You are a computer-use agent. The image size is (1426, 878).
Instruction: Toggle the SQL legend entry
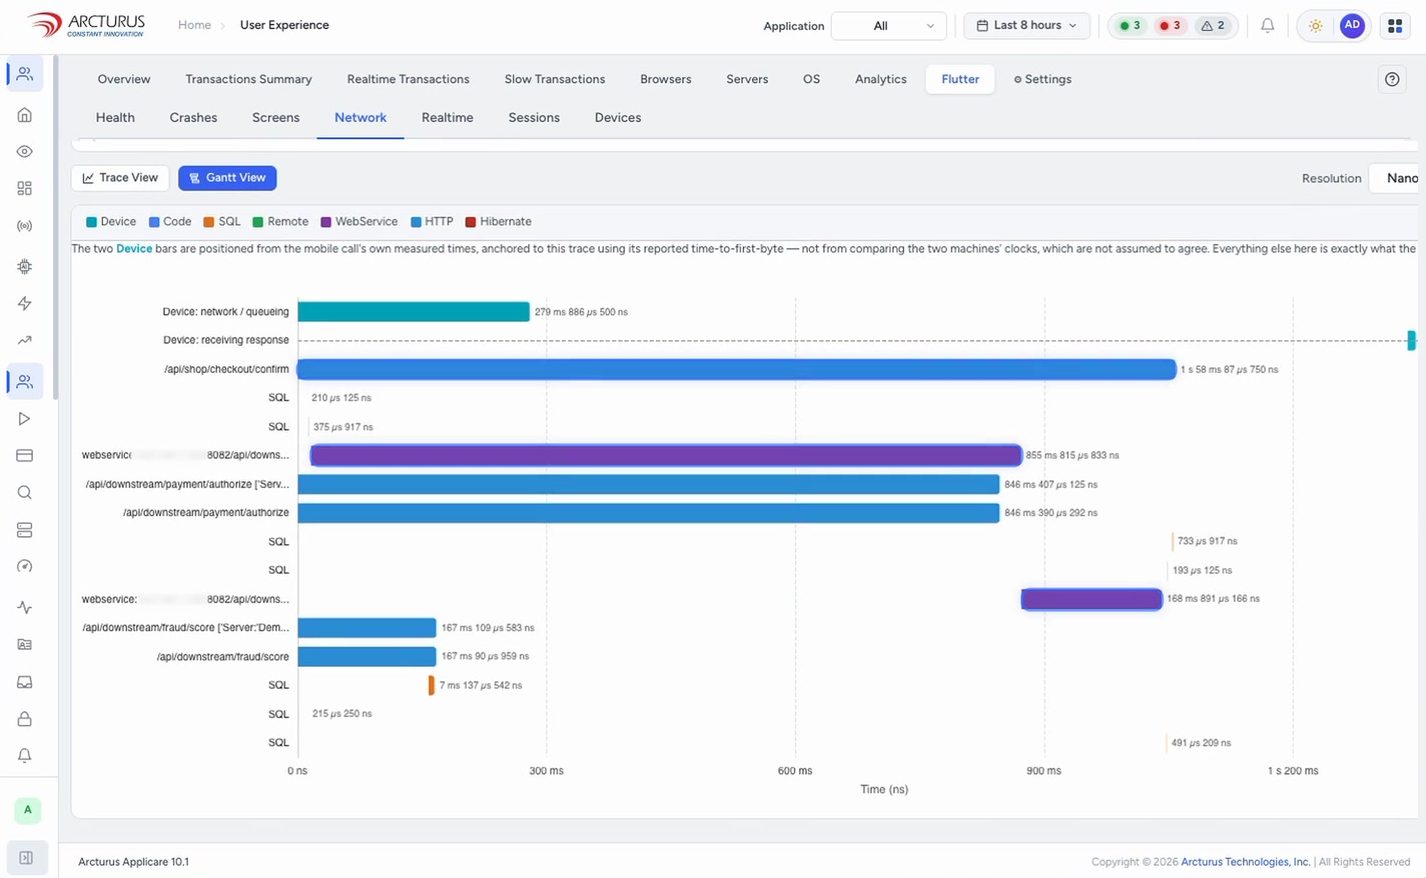point(222,222)
